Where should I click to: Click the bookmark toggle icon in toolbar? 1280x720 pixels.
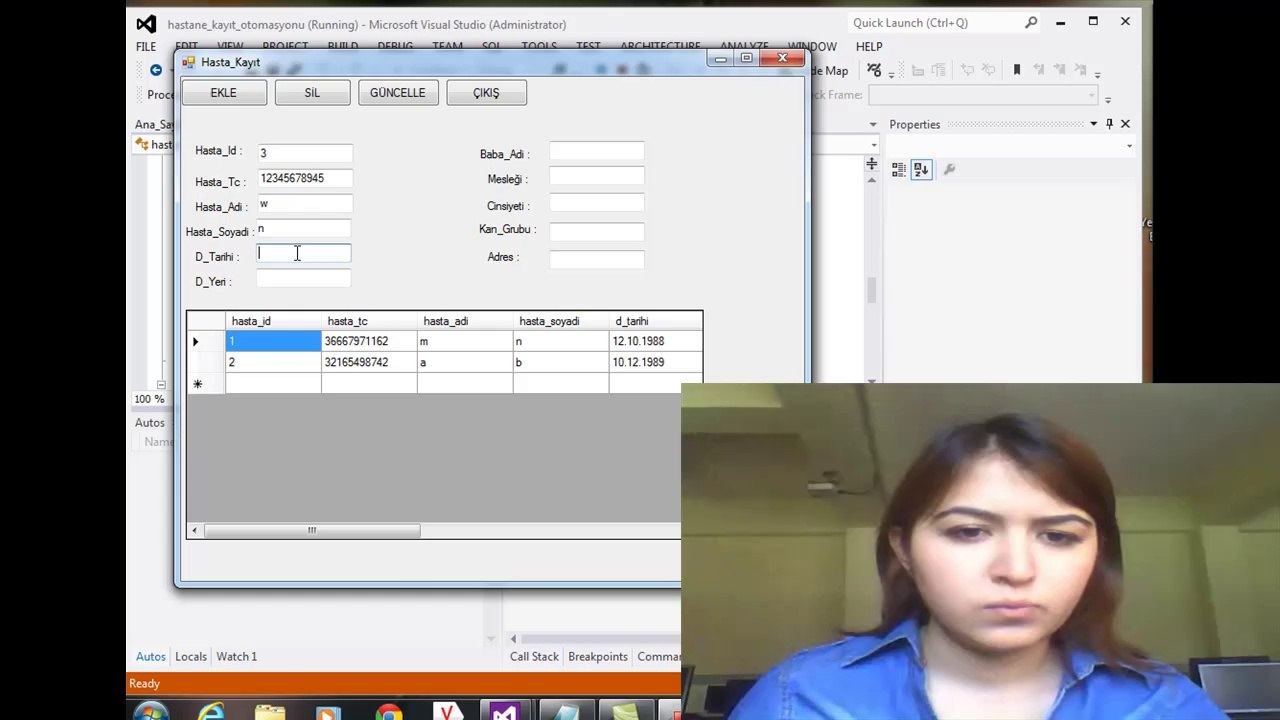[x=1017, y=70]
